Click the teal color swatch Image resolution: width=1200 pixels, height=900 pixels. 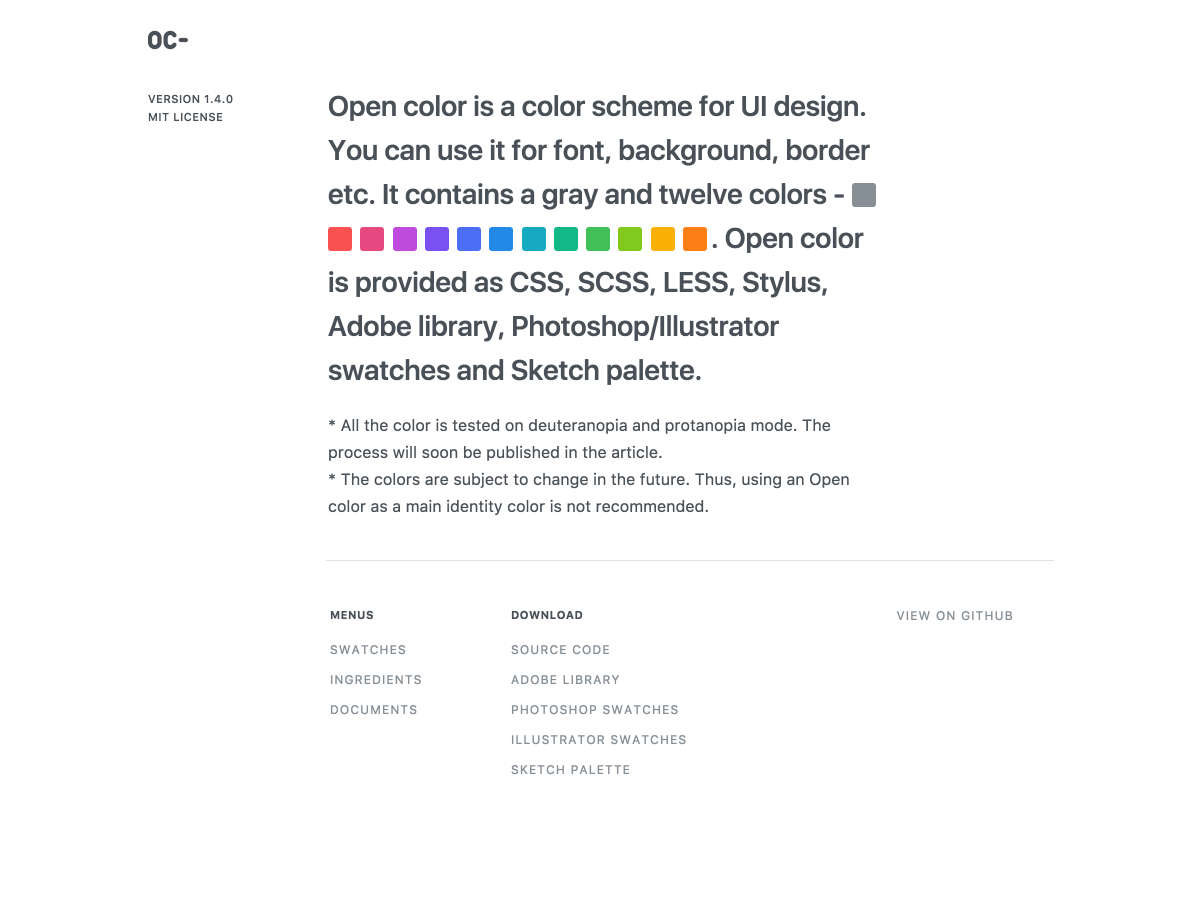[566, 239]
